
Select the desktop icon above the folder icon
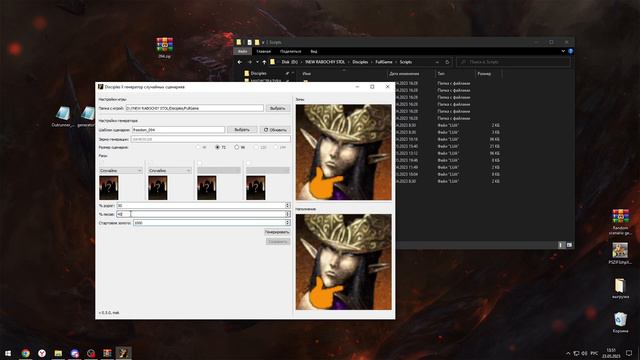point(620,253)
